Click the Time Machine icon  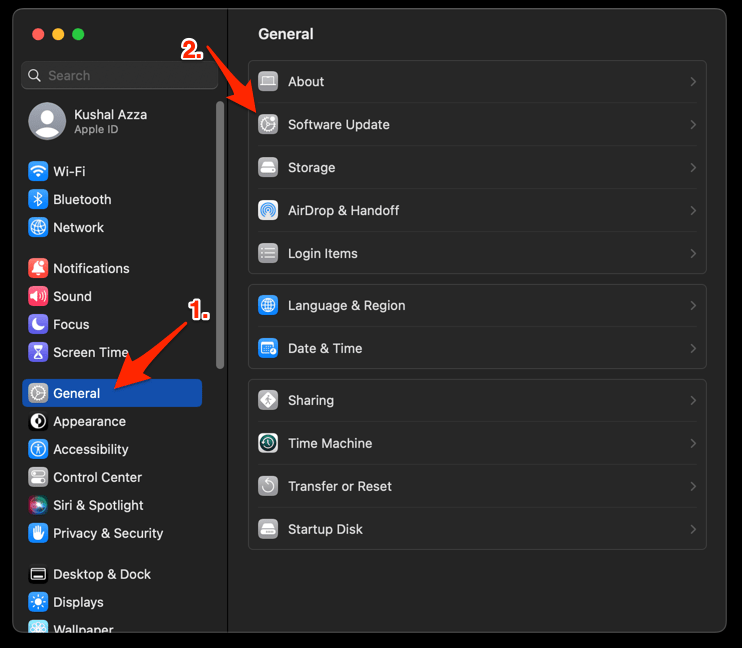[268, 444]
